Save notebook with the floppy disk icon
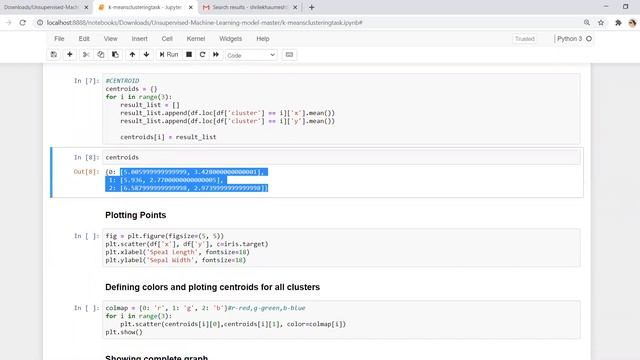Image resolution: width=640 pixels, height=360 pixels. click(54, 55)
